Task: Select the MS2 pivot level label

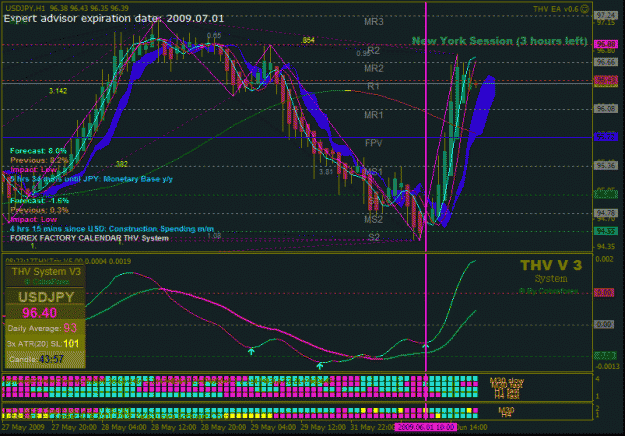Action: tap(373, 219)
